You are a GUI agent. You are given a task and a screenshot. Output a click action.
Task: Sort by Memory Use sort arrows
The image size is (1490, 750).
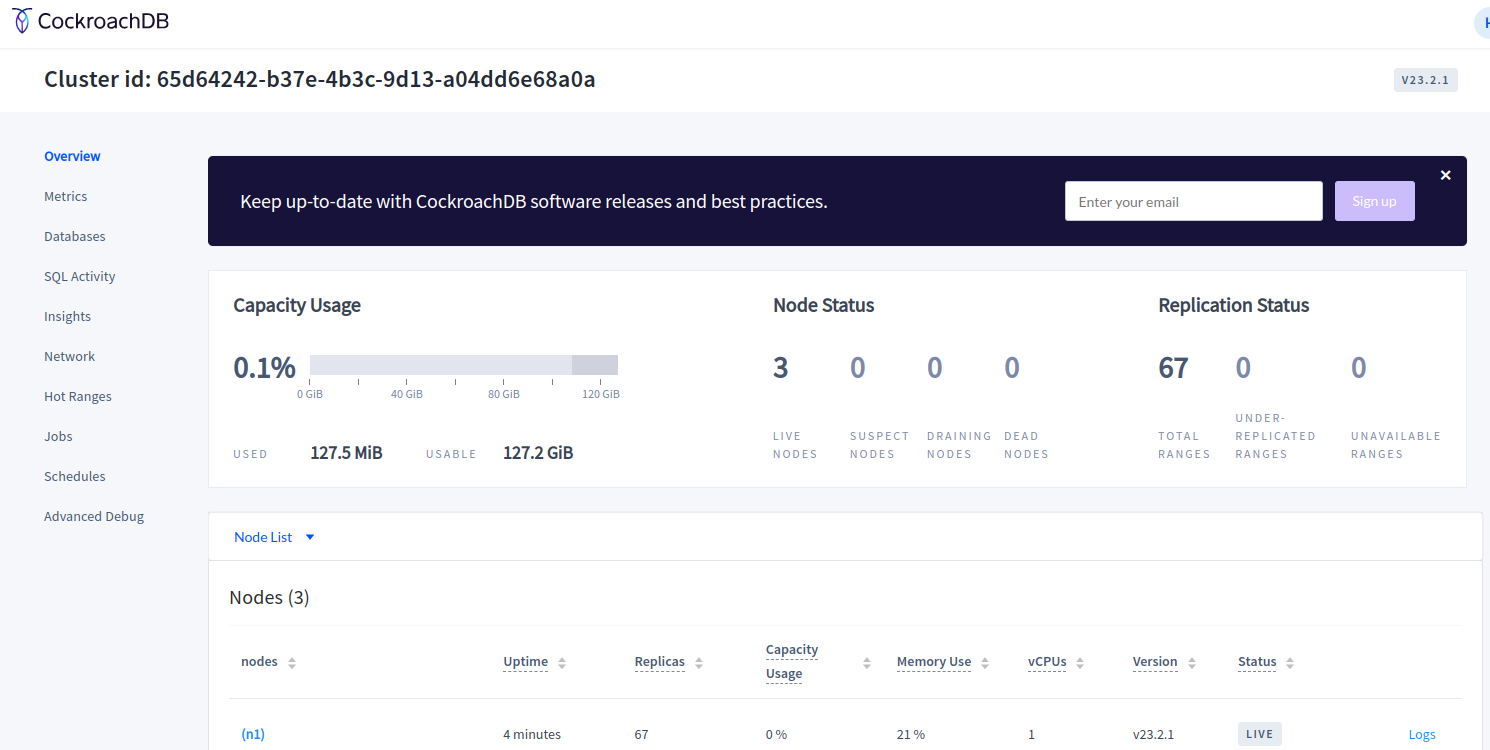pos(985,663)
